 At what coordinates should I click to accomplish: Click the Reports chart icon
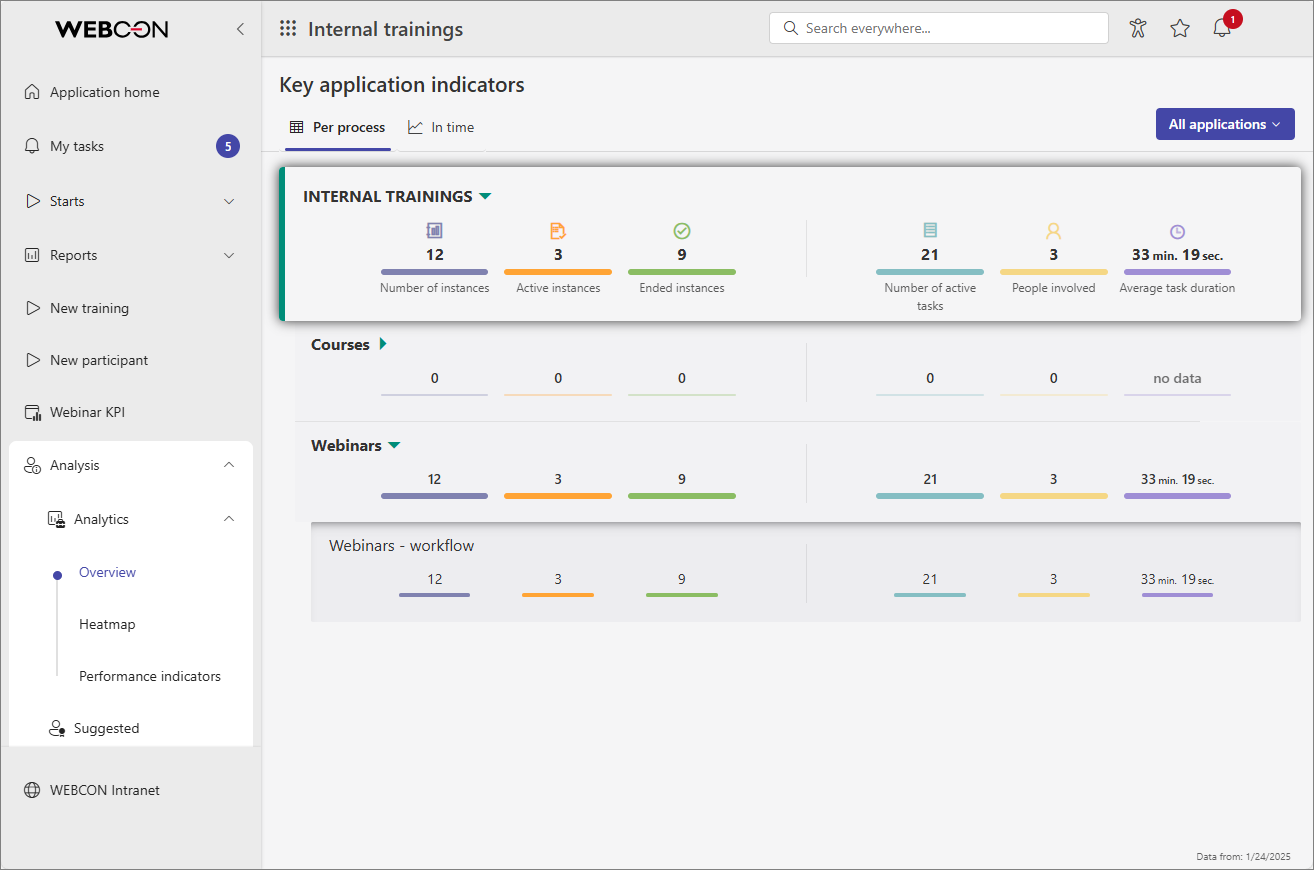point(32,255)
